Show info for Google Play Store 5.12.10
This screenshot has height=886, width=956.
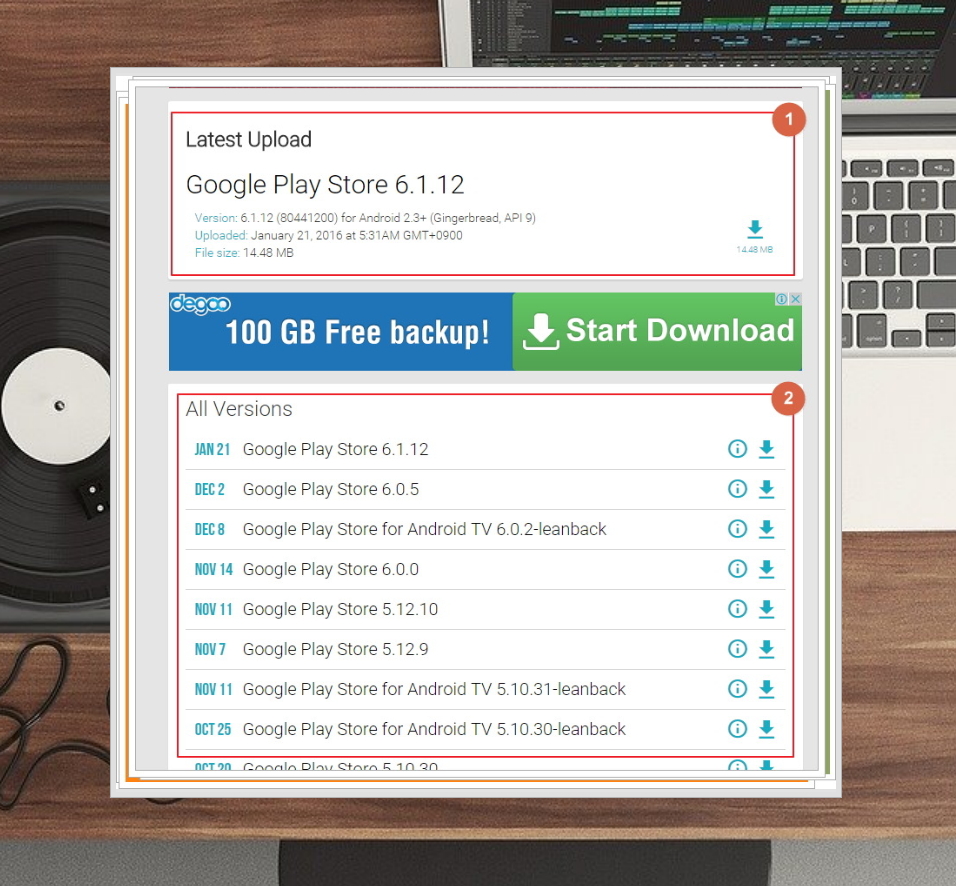click(x=737, y=609)
